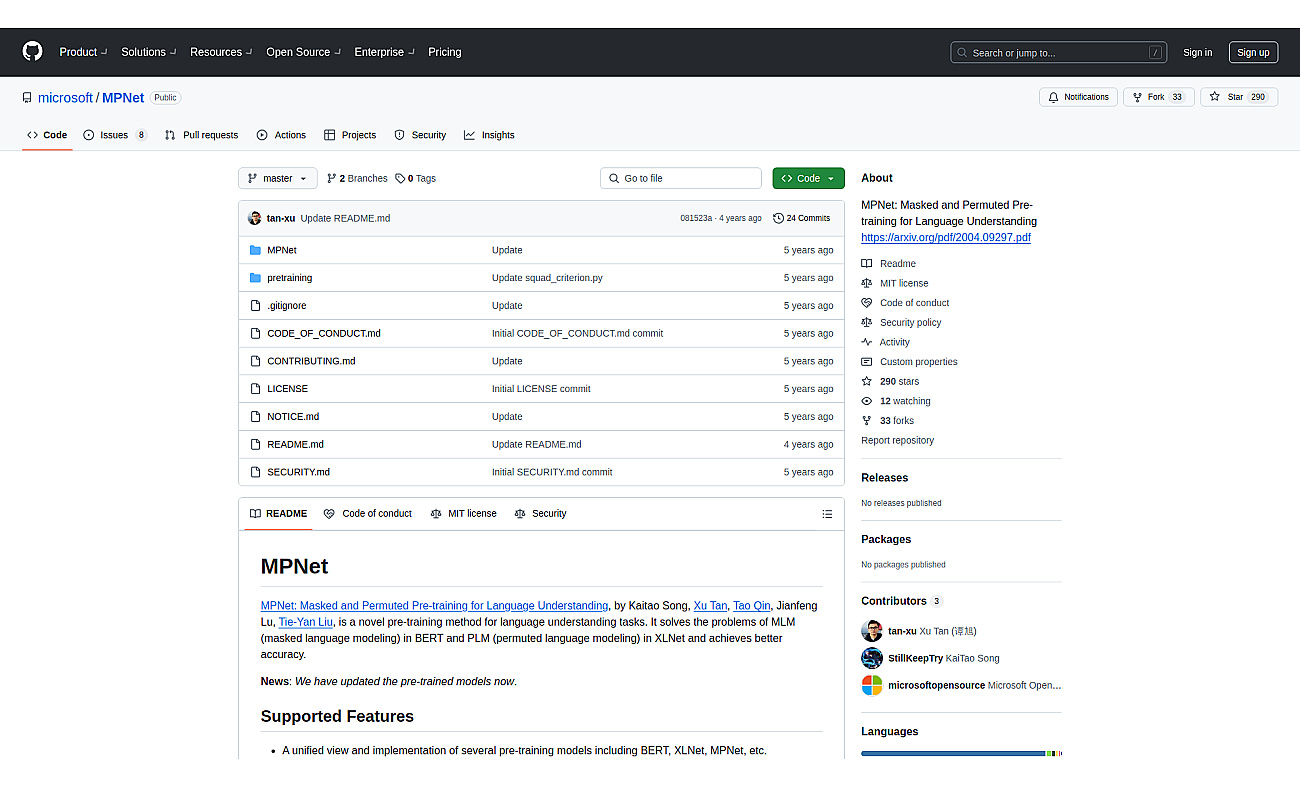Switch to Code of conduct tab
Viewport: 1300px width, 788px height.
click(368, 514)
